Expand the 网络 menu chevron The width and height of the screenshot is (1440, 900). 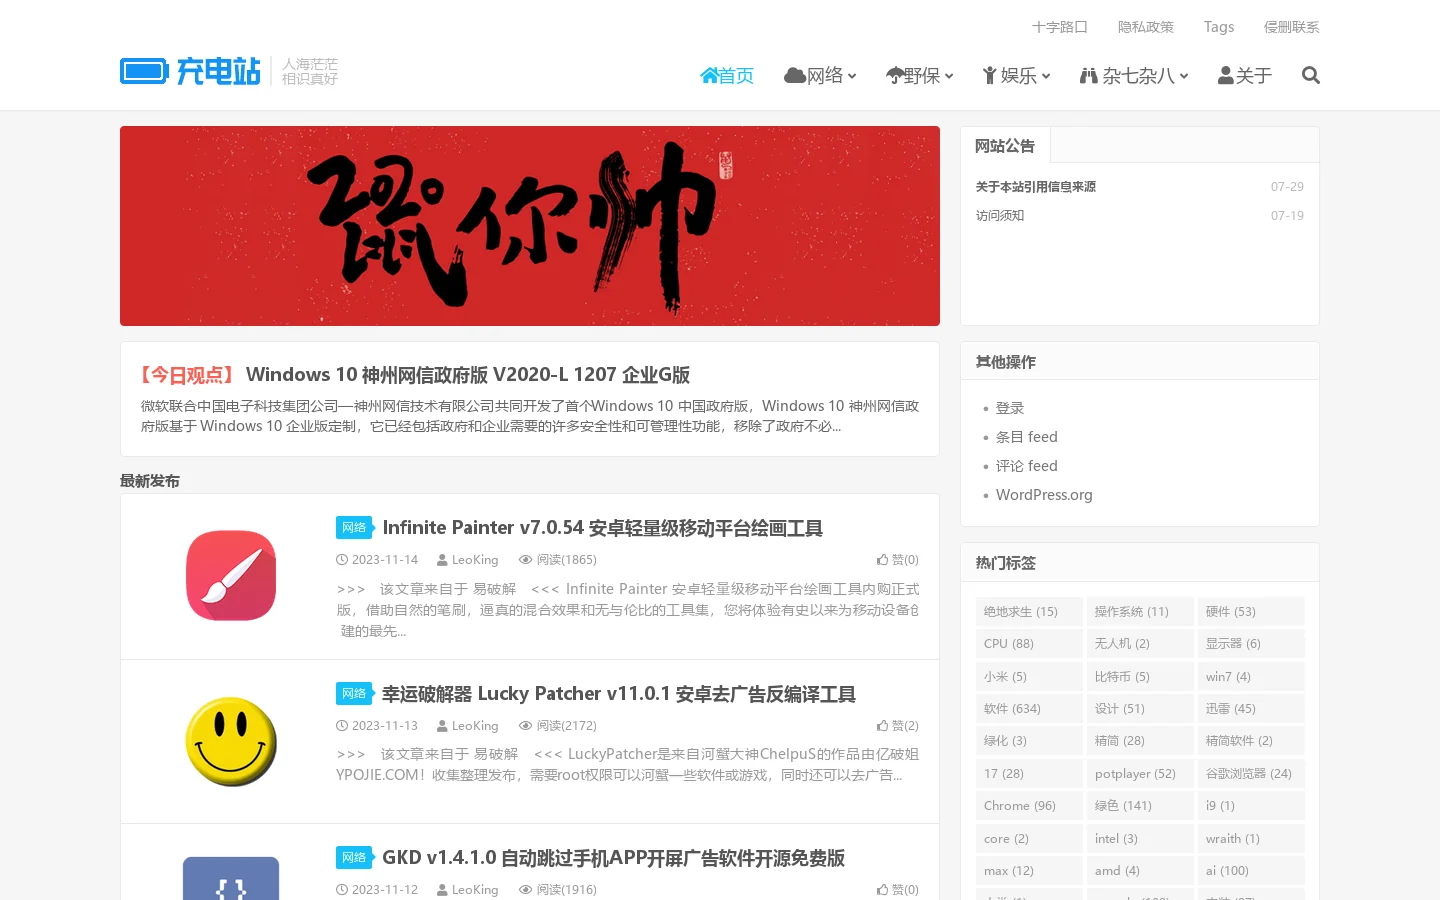coord(852,76)
